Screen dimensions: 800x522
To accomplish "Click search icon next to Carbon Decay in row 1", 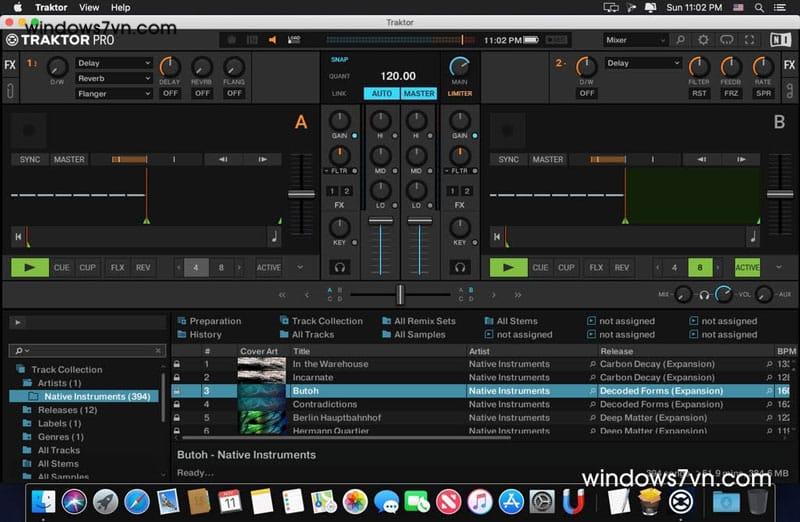I will (592, 364).
